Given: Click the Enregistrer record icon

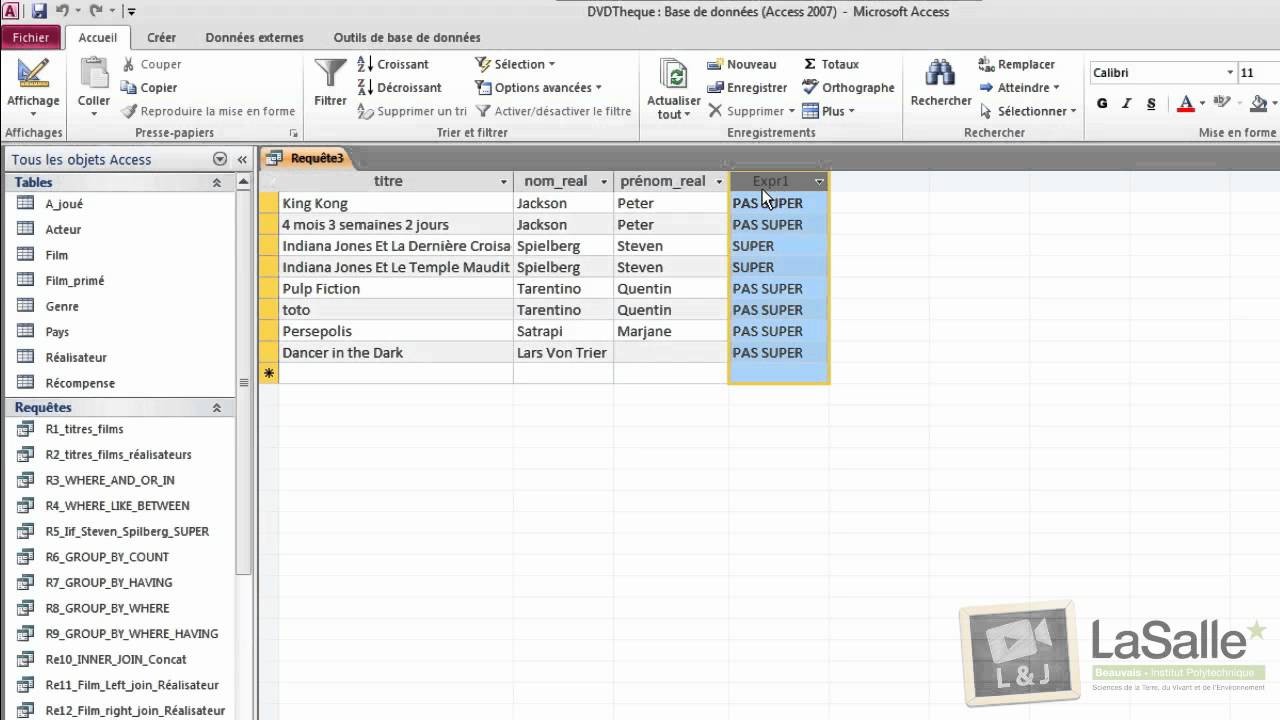Looking at the screenshot, I should click(715, 88).
